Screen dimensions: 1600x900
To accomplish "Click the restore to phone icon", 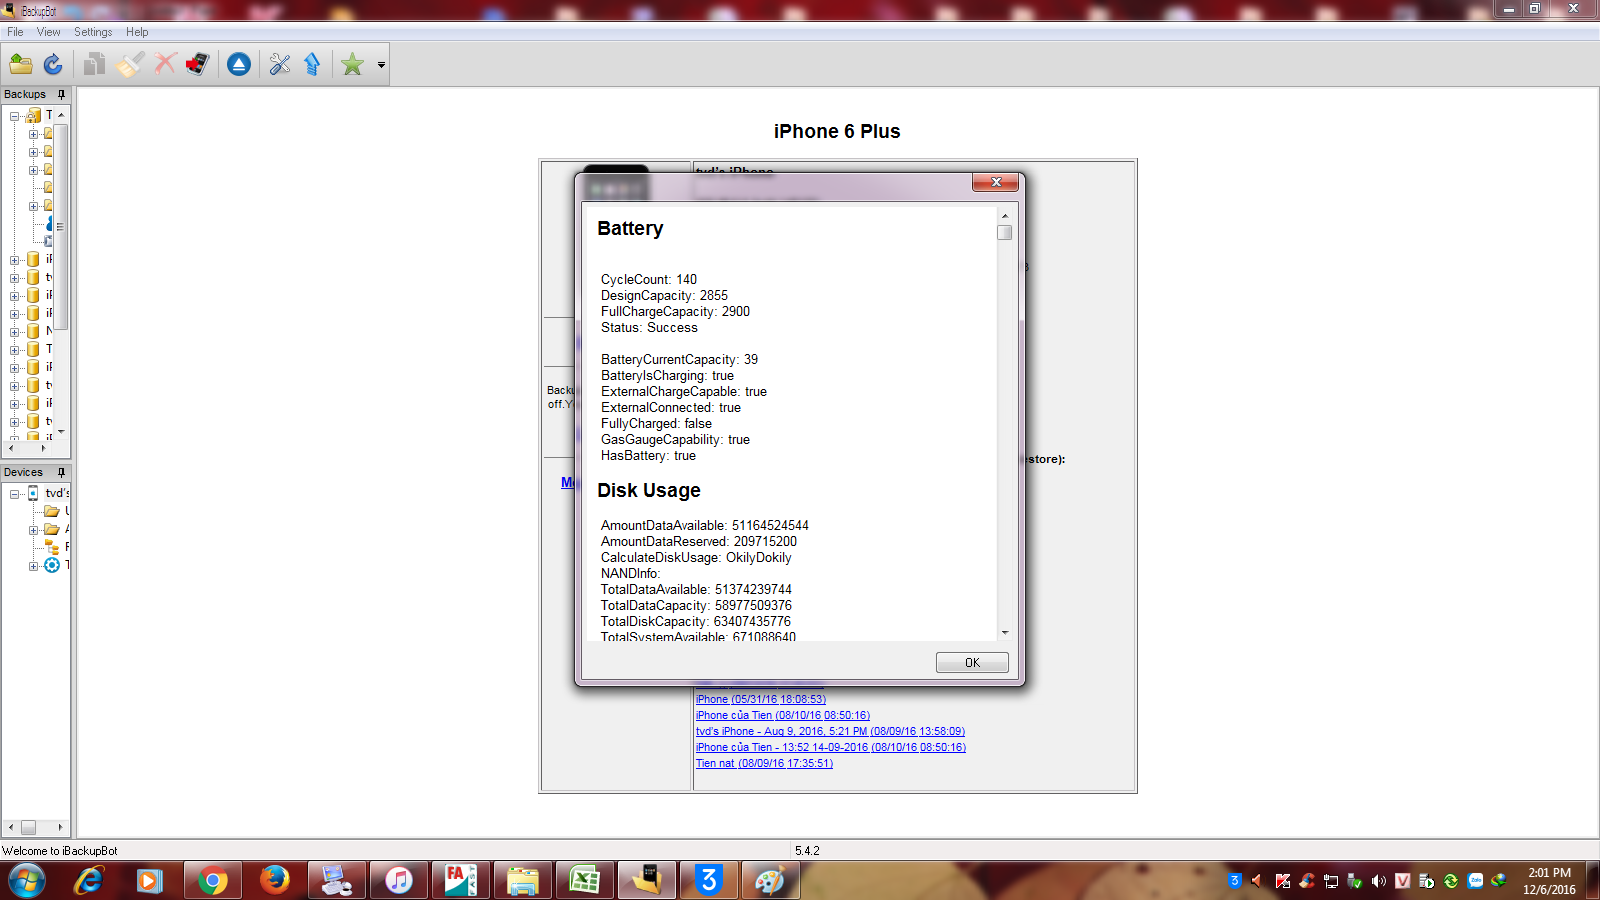I will point(197,65).
